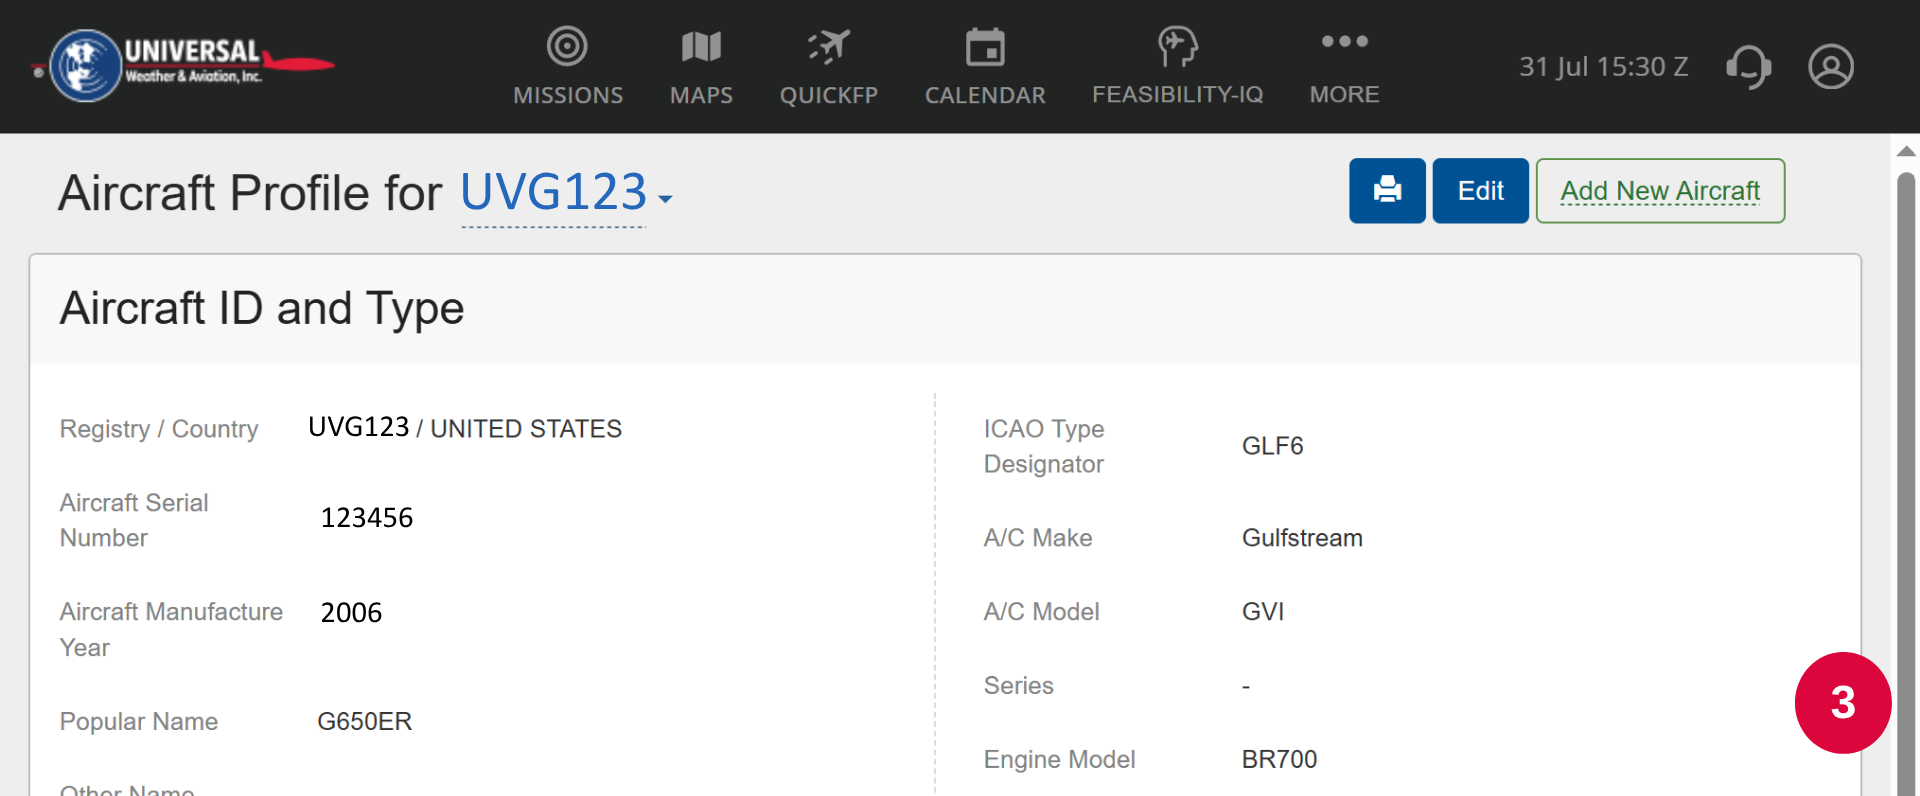The image size is (1920, 796).
Task: Click the Registry / Country label
Action: pos(159,429)
